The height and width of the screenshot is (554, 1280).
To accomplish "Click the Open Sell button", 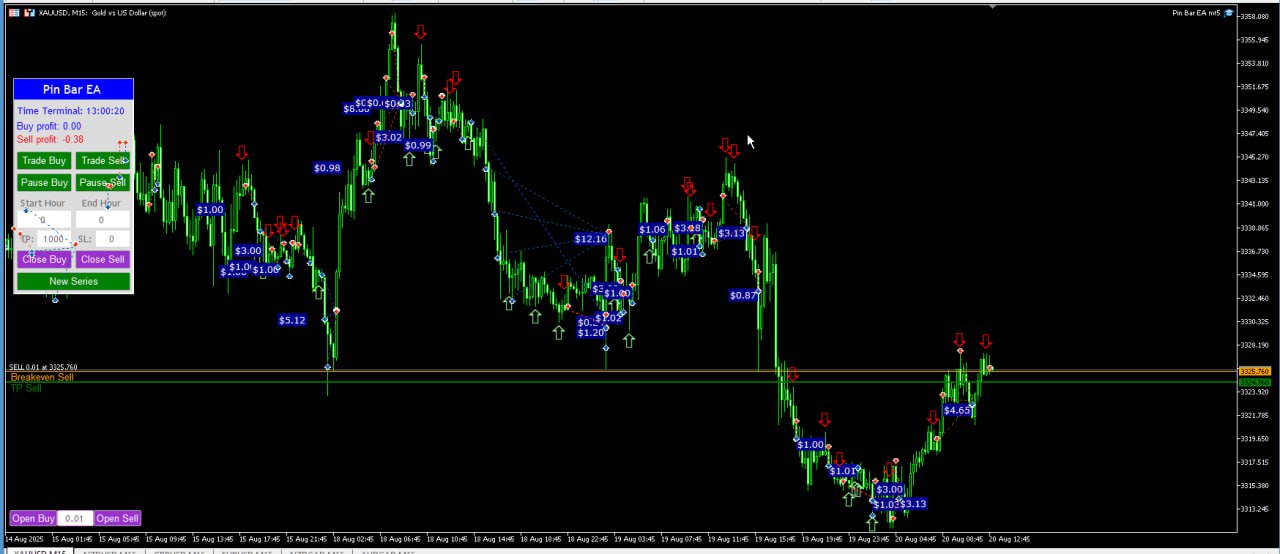I will (117, 518).
